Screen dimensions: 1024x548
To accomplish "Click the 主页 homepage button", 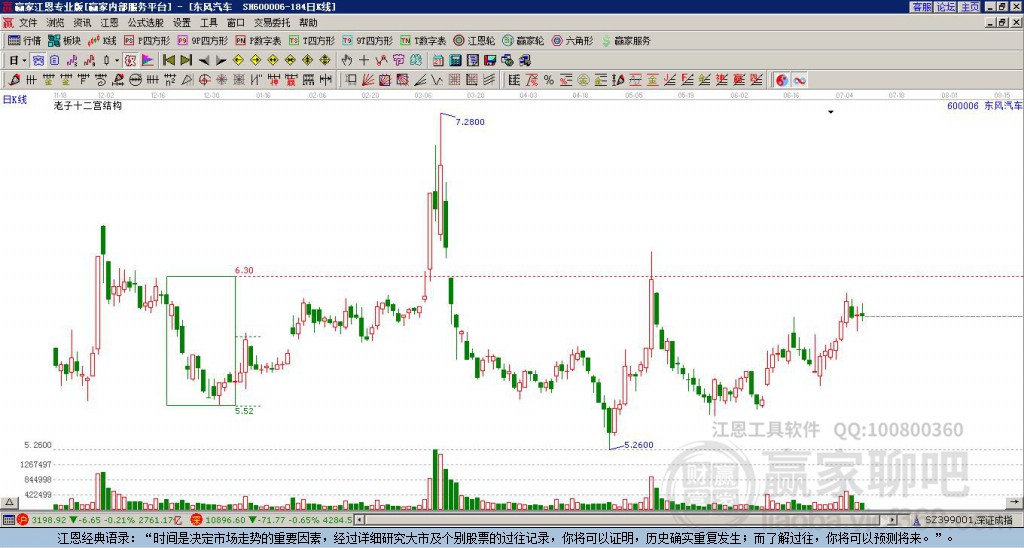I will coord(970,7).
